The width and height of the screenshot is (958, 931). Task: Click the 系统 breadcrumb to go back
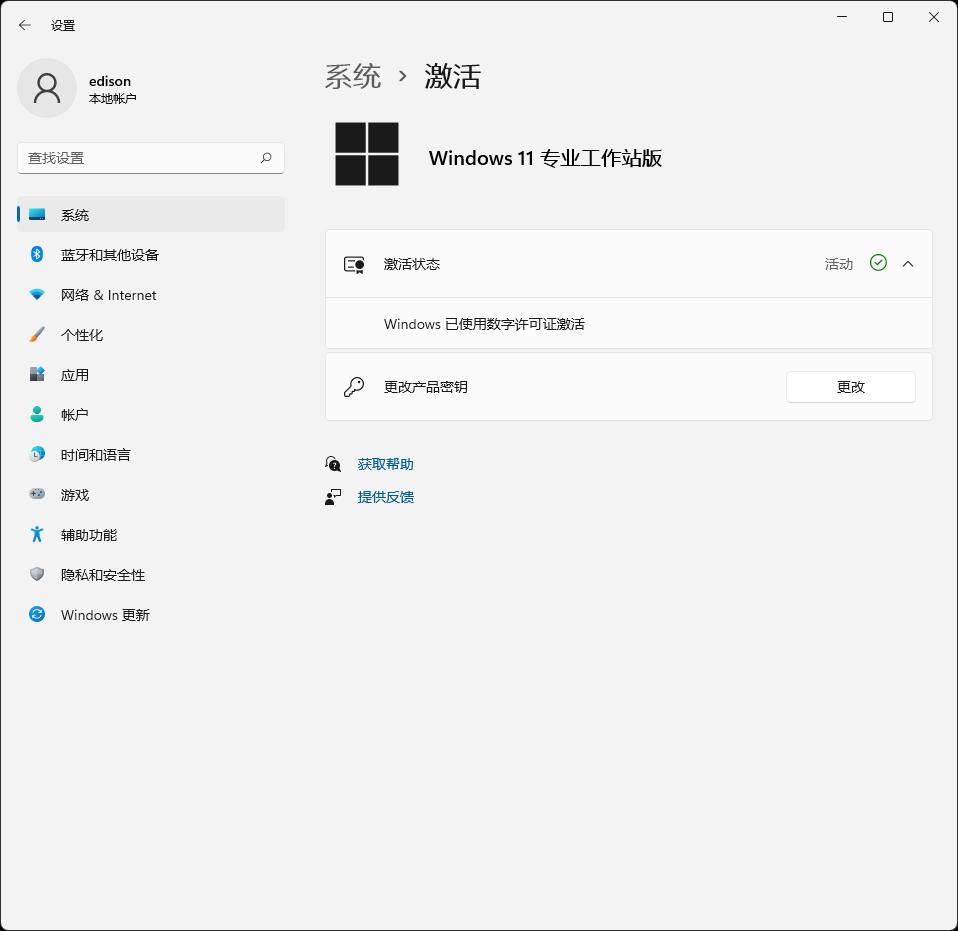(352, 76)
